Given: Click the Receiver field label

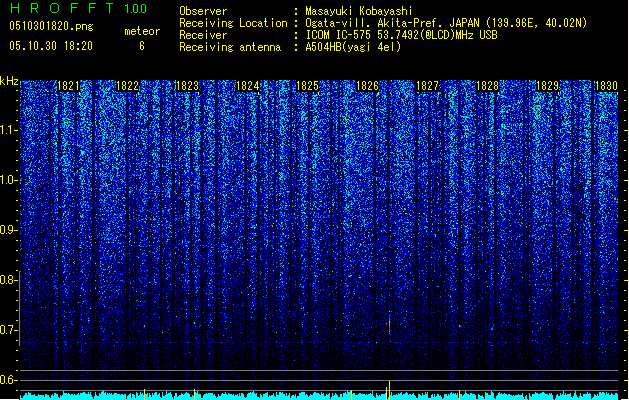Looking at the screenshot, I should pos(203,35).
